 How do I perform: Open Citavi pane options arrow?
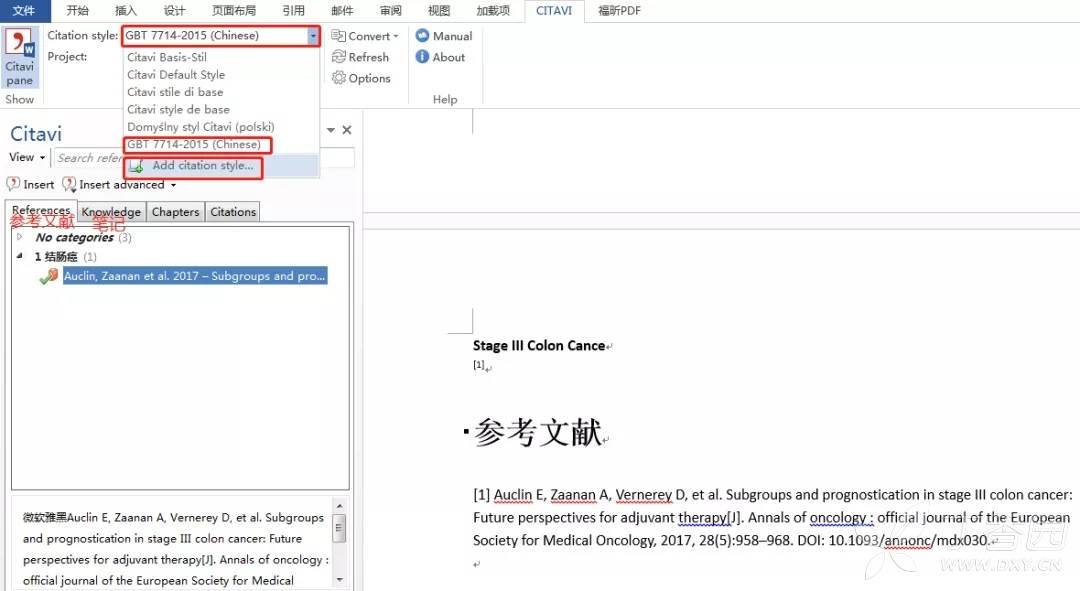(x=331, y=129)
